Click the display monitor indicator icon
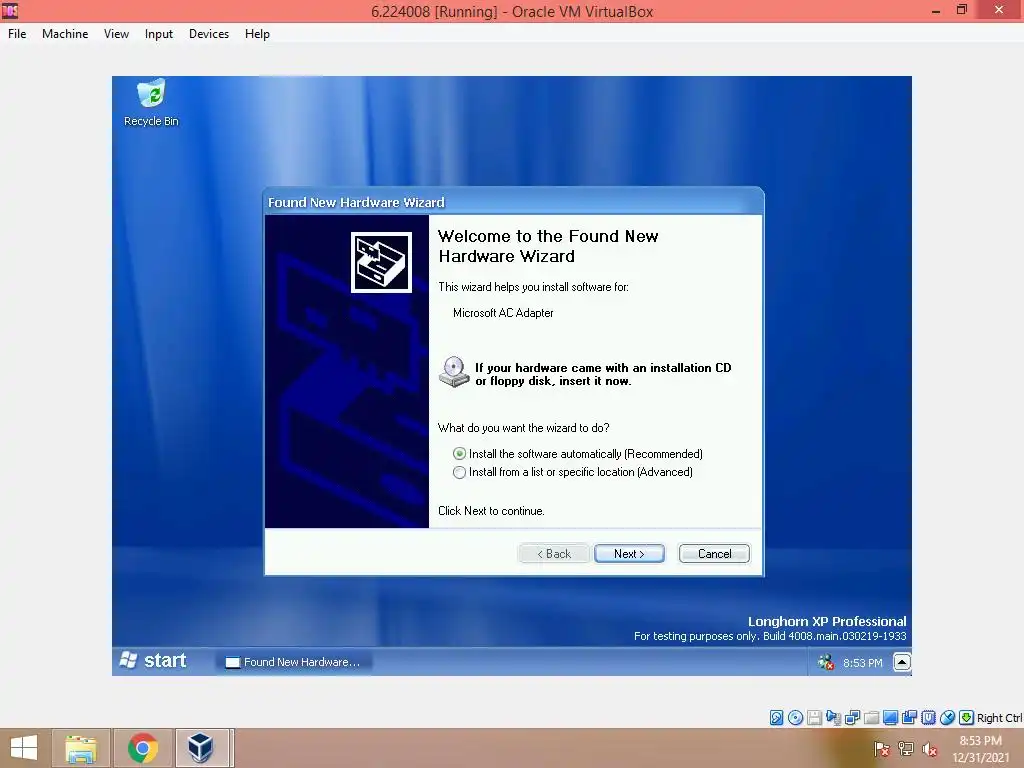This screenshot has width=1024, height=768. tap(890, 718)
